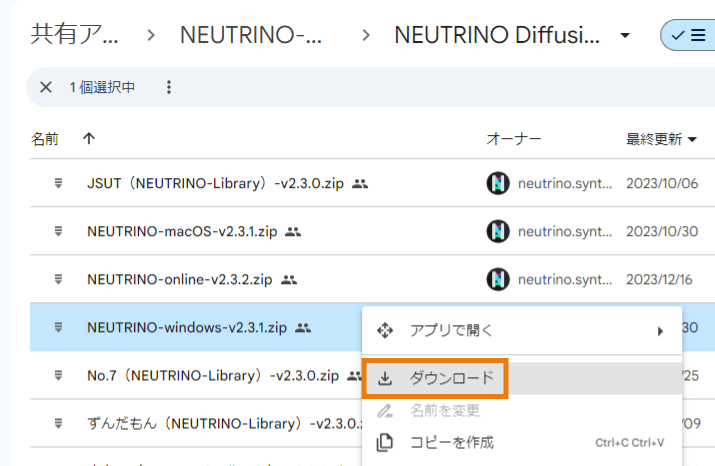Image resolution: width=715 pixels, height=466 pixels.
Task: Select NEUTRINO-macOS-v2.3.1.zip file
Action: (182, 232)
